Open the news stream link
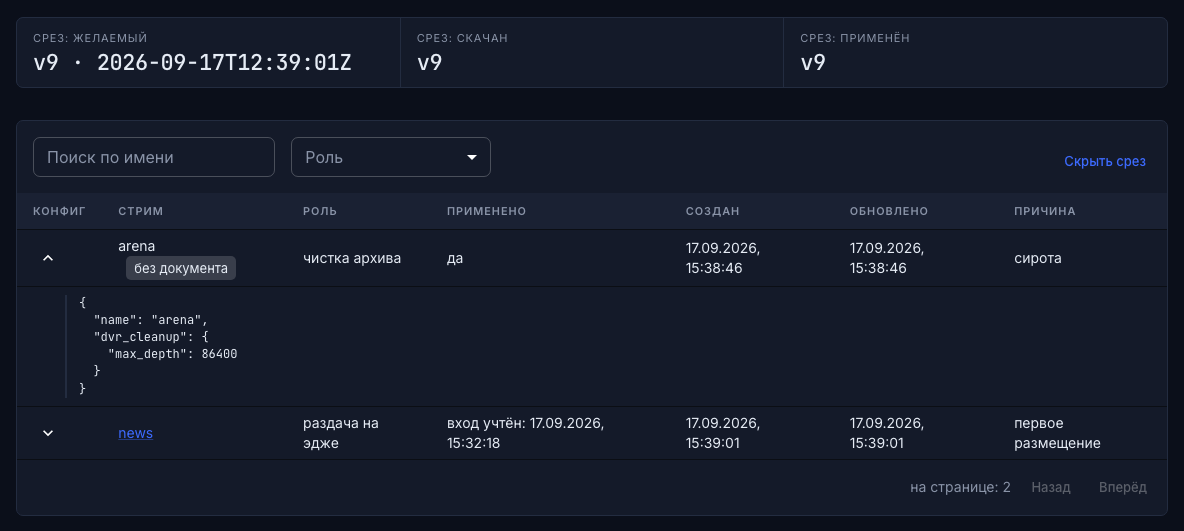The image size is (1184, 531). 135,433
